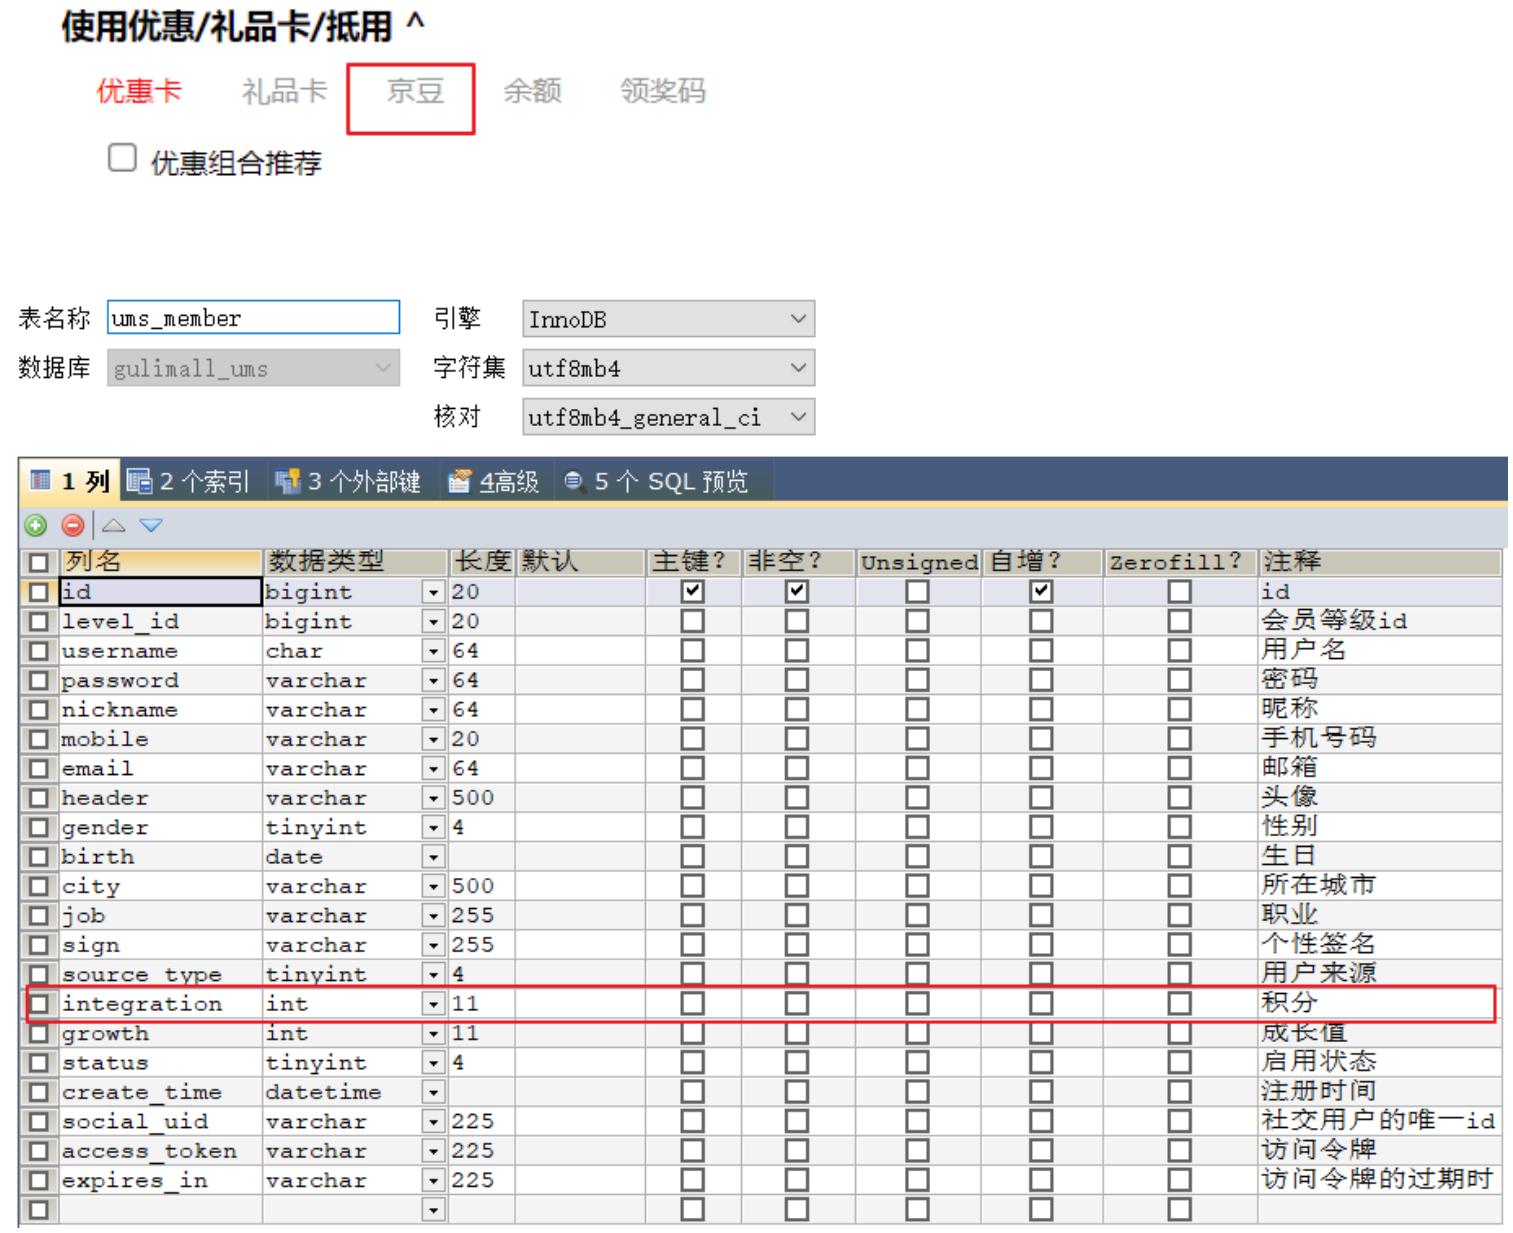Viewport: 1513px width, 1233px height.
Task: Open the utf8mb4 charset dropdown
Action: click(x=668, y=368)
